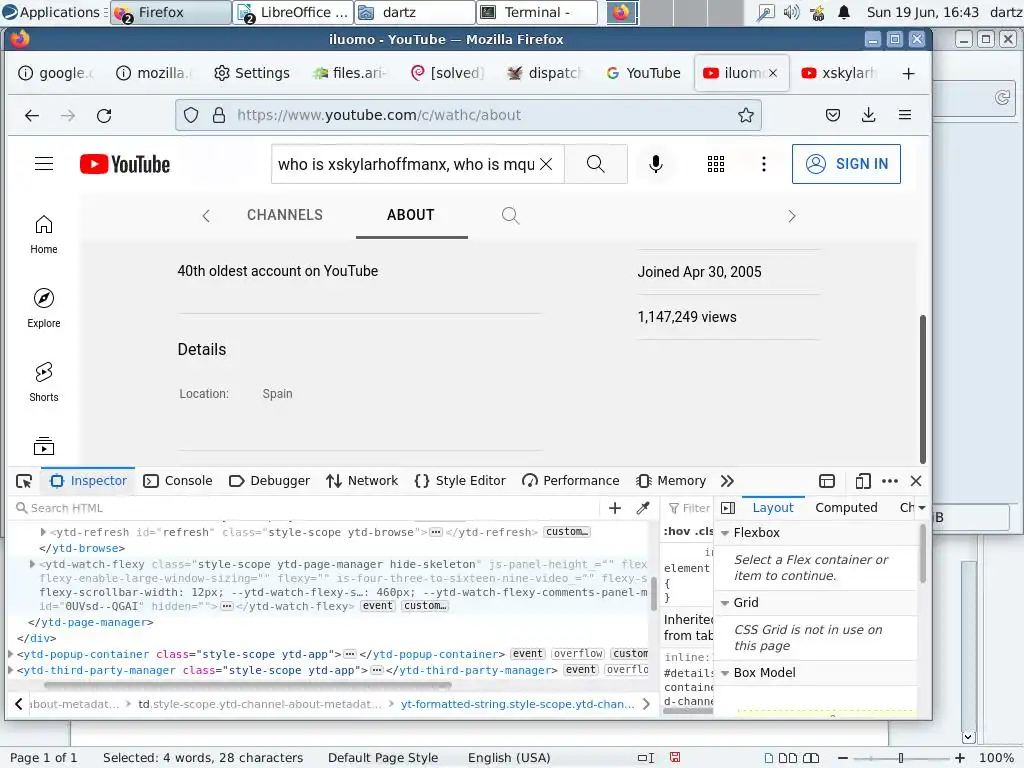
Task: Expand the ytd-refresh node
Action: tap(43, 532)
